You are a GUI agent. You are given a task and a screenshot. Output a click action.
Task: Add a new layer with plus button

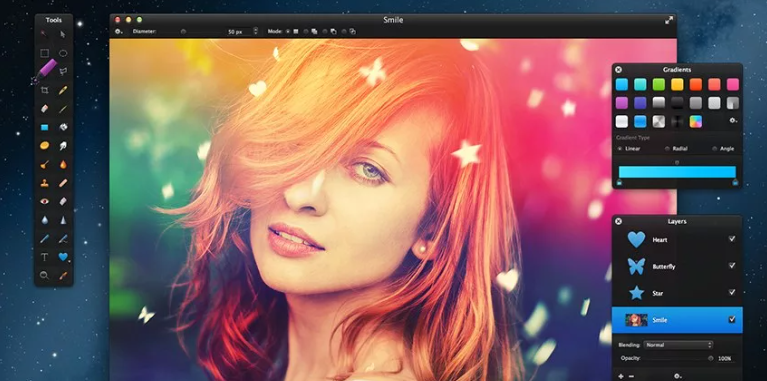pyautogui.click(x=621, y=376)
